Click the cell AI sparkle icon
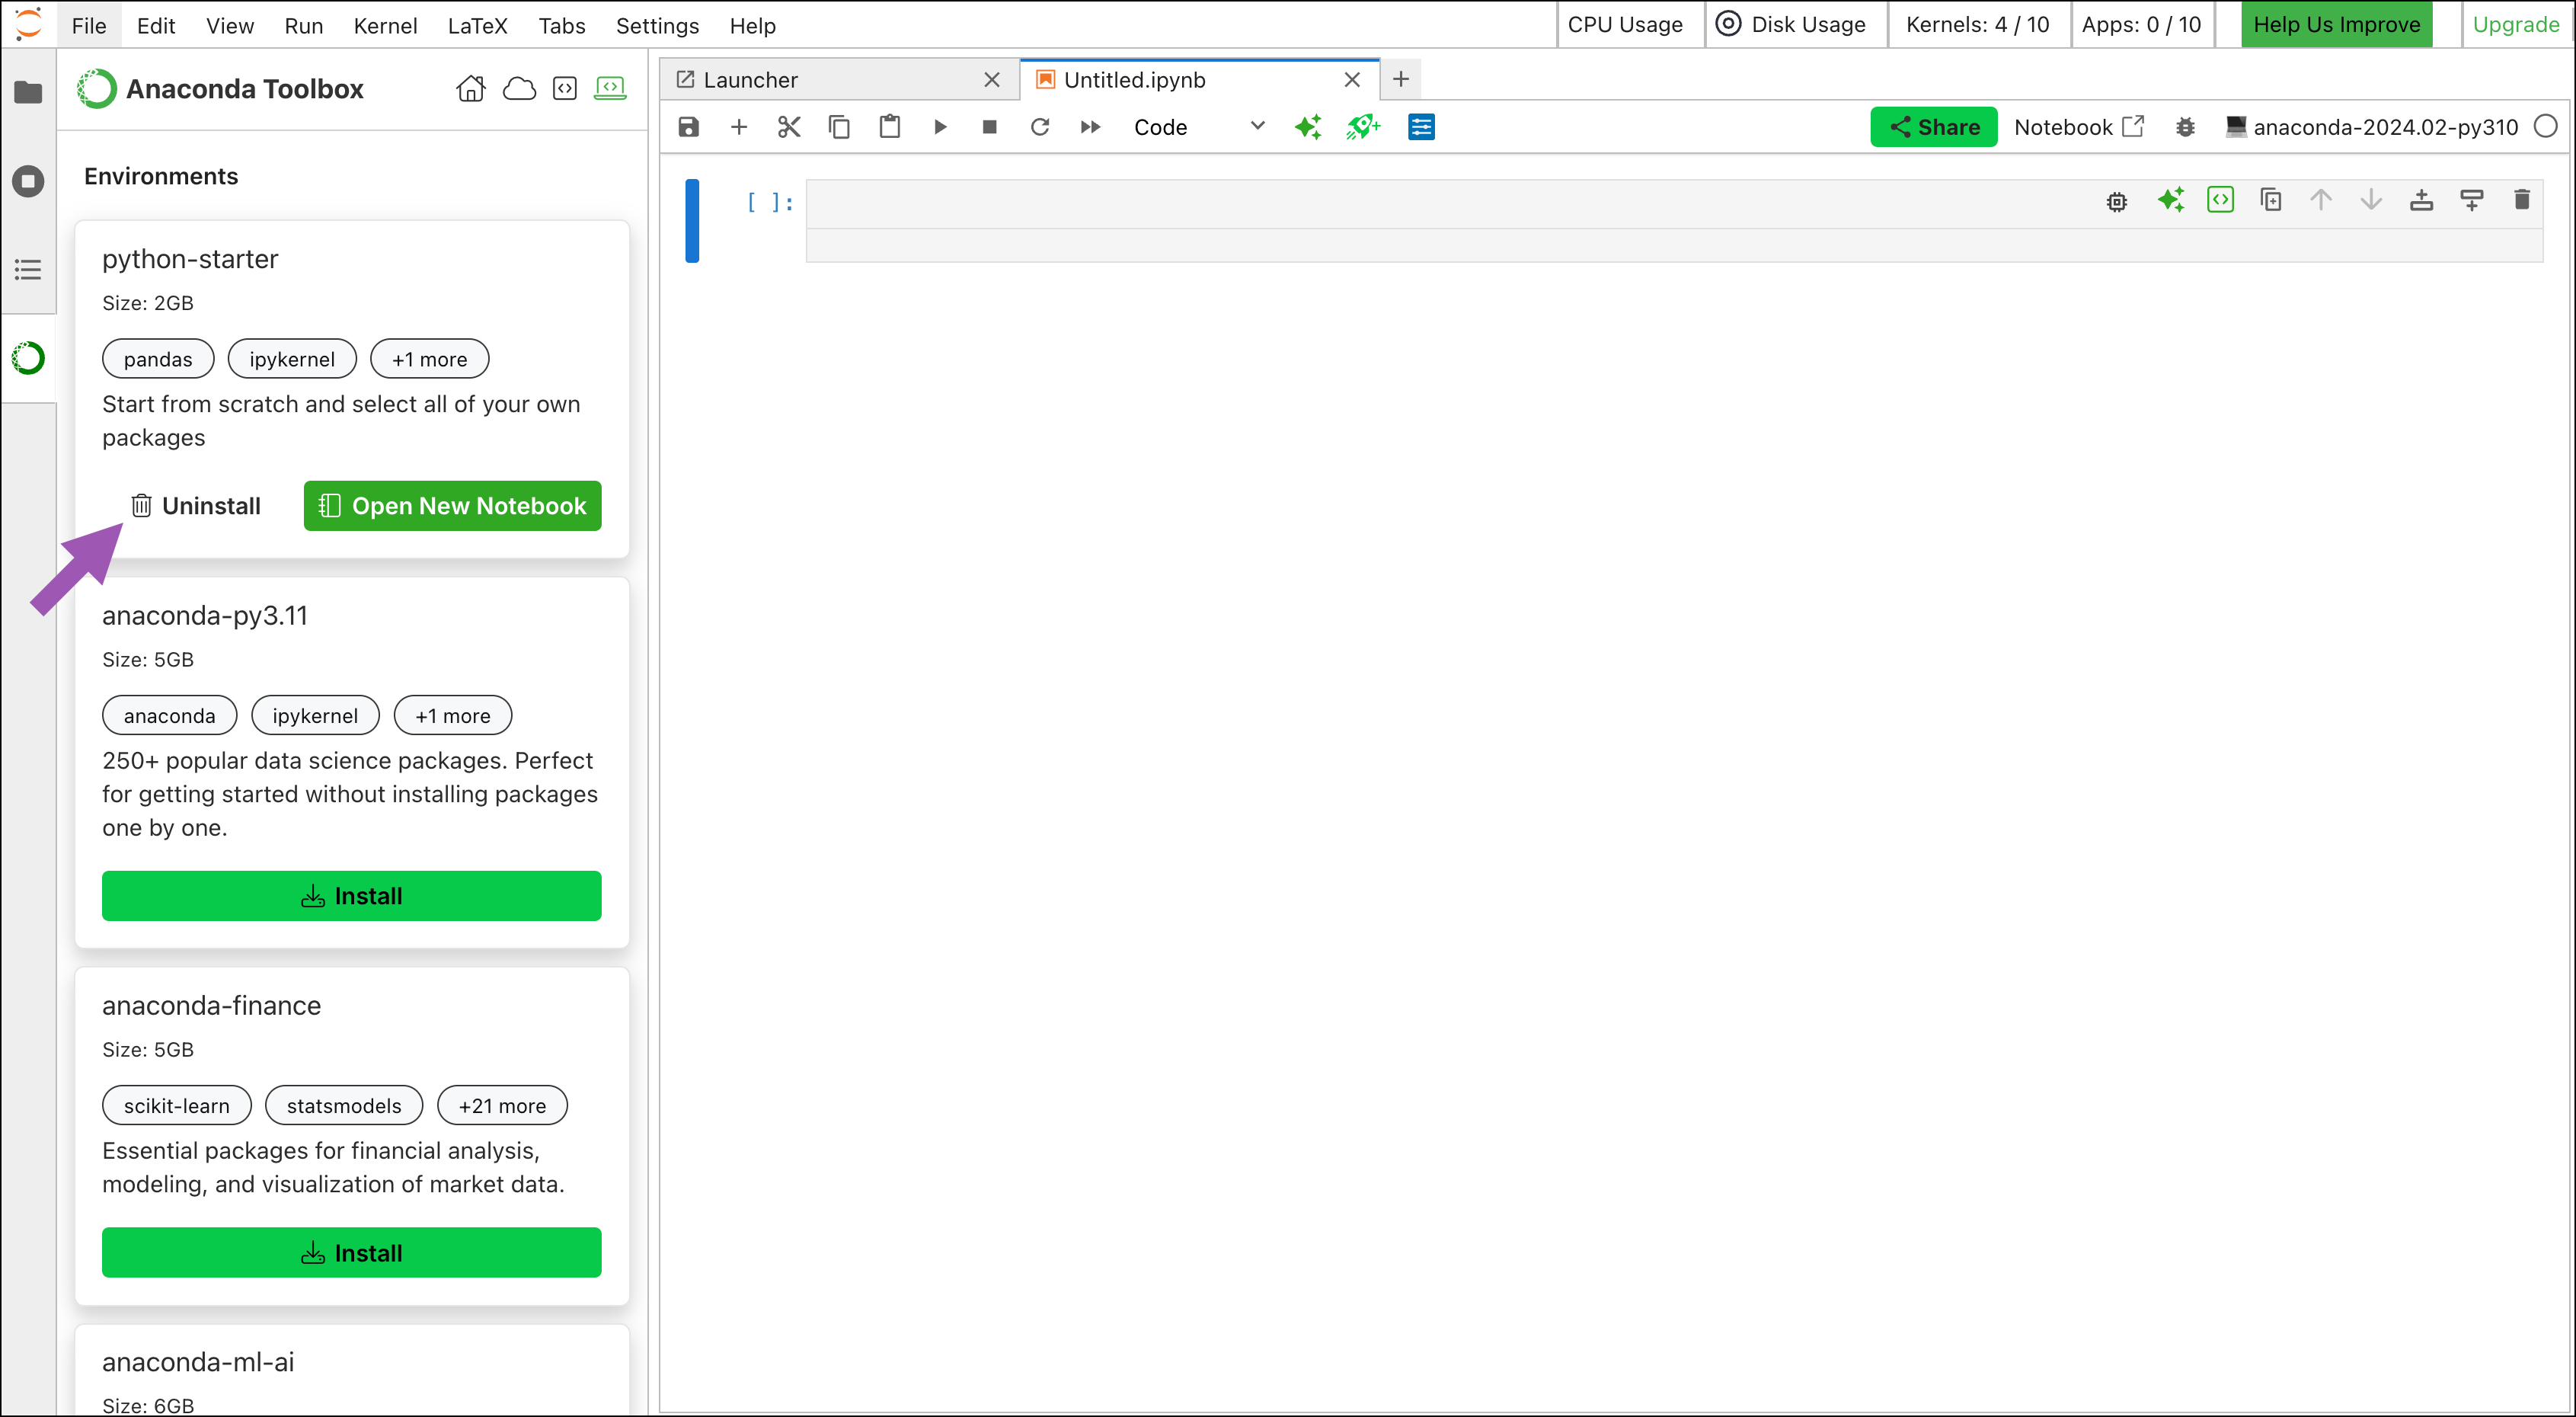 coord(2170,200)
